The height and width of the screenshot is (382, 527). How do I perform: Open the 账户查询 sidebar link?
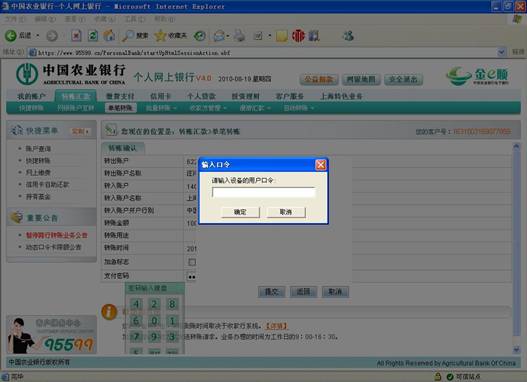[38, 148]
